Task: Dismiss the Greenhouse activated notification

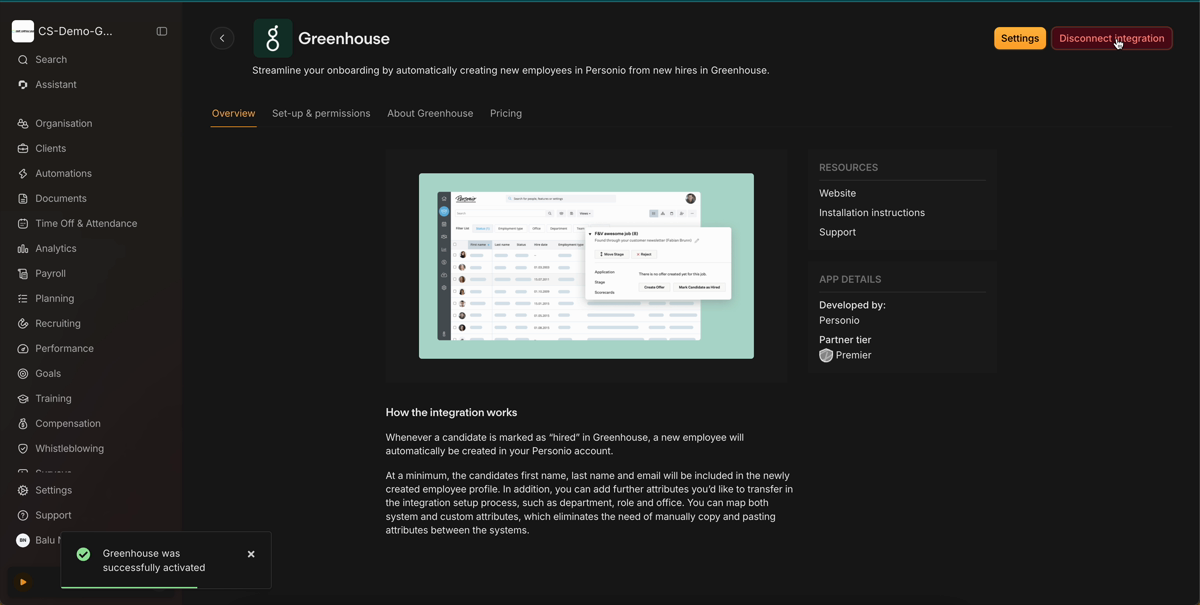Action: (x=251, y=554)
